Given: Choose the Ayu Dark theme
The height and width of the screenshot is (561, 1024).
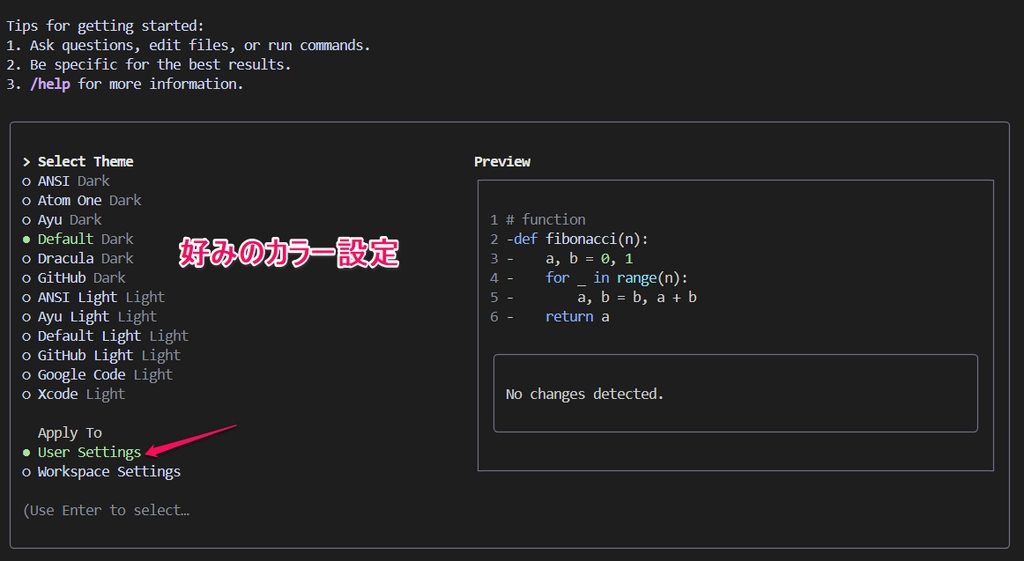Looking at the screenshot, I should [62, 219].
